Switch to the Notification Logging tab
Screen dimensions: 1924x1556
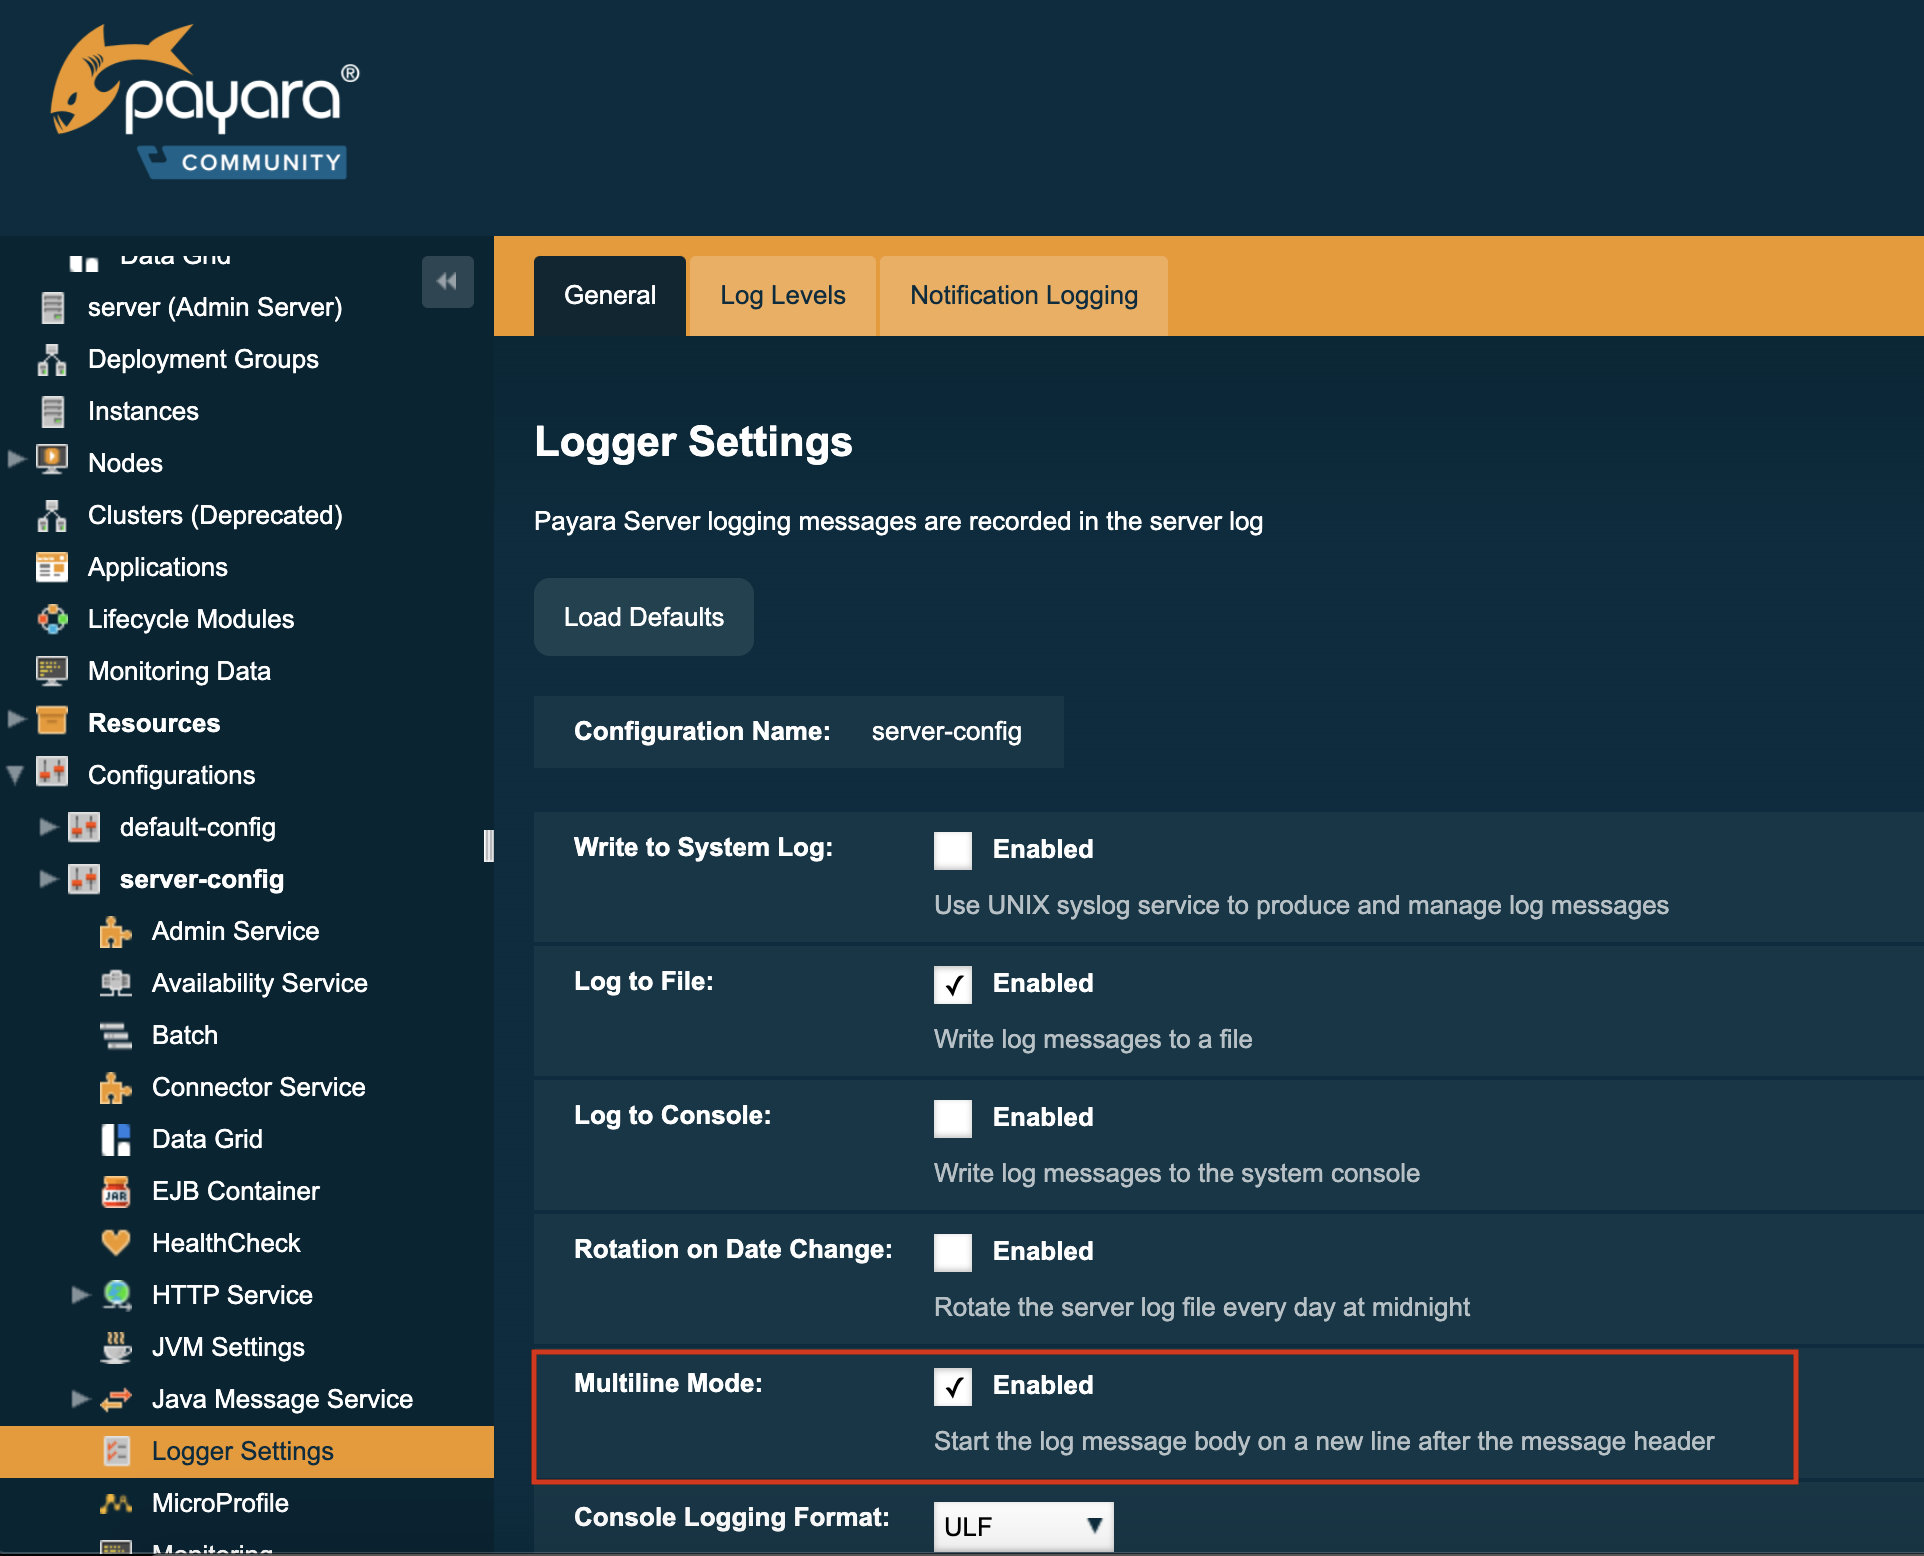1022,294
